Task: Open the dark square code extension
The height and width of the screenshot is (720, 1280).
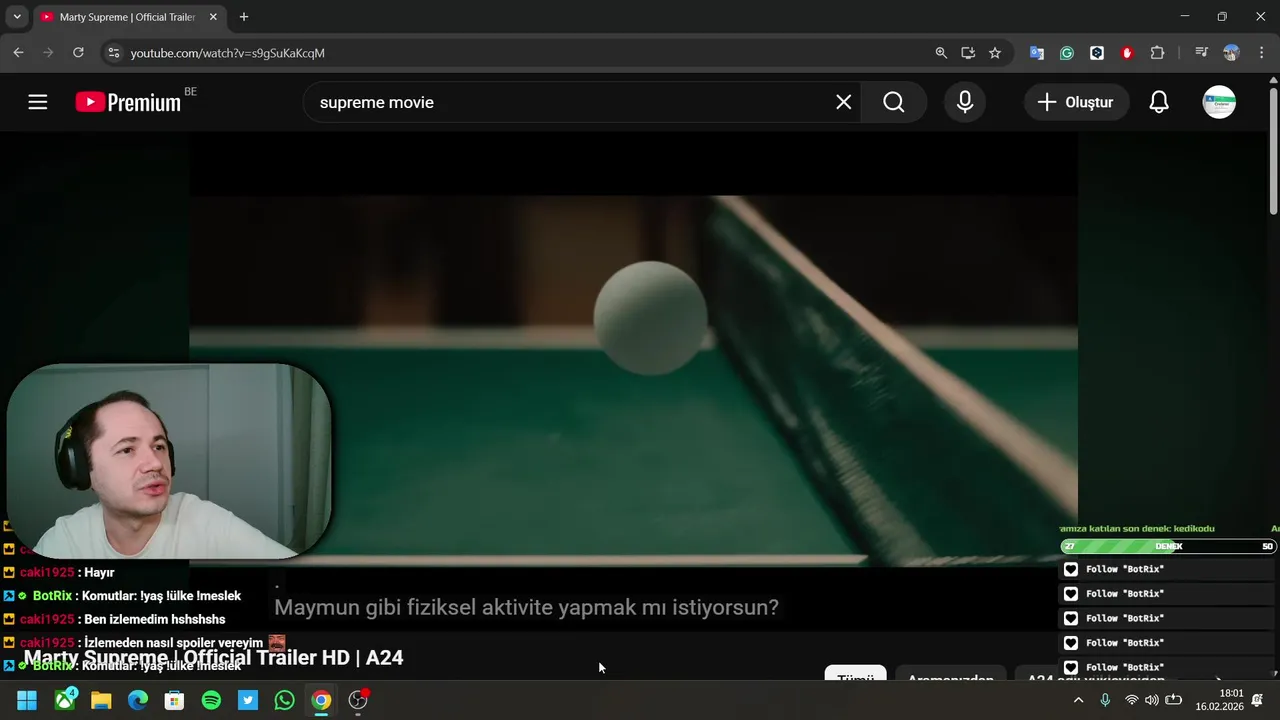Action: click(x=1097, y=53)
